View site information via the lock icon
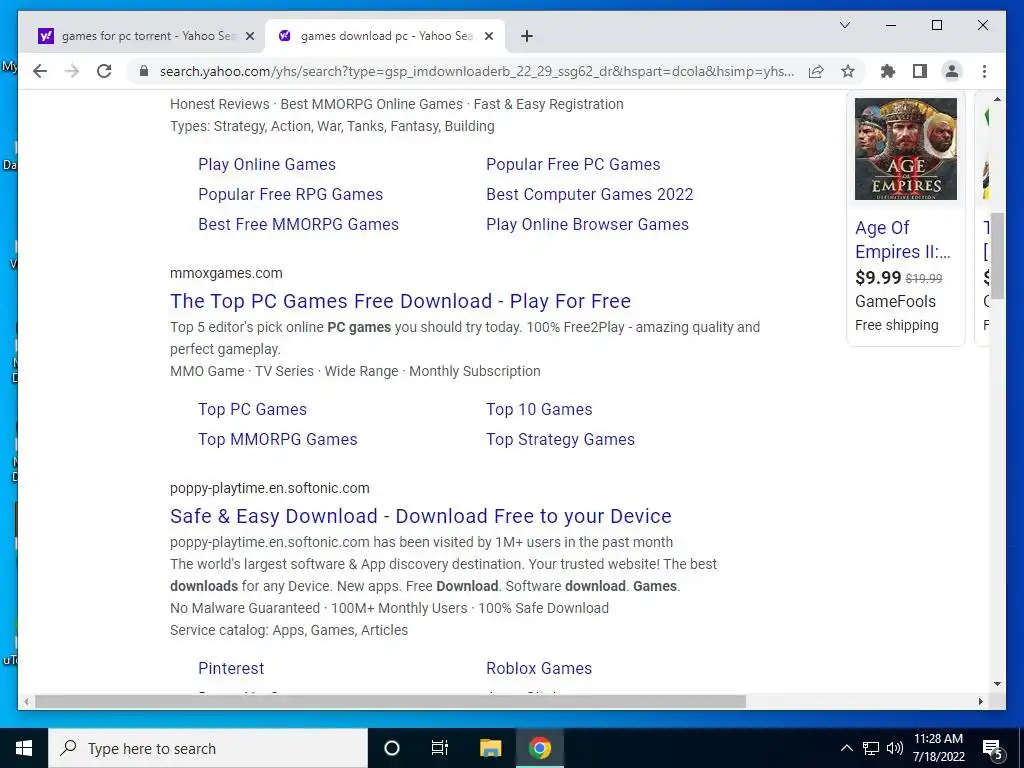This screenshot has width=1024, height=768. [x=144, y=71]
